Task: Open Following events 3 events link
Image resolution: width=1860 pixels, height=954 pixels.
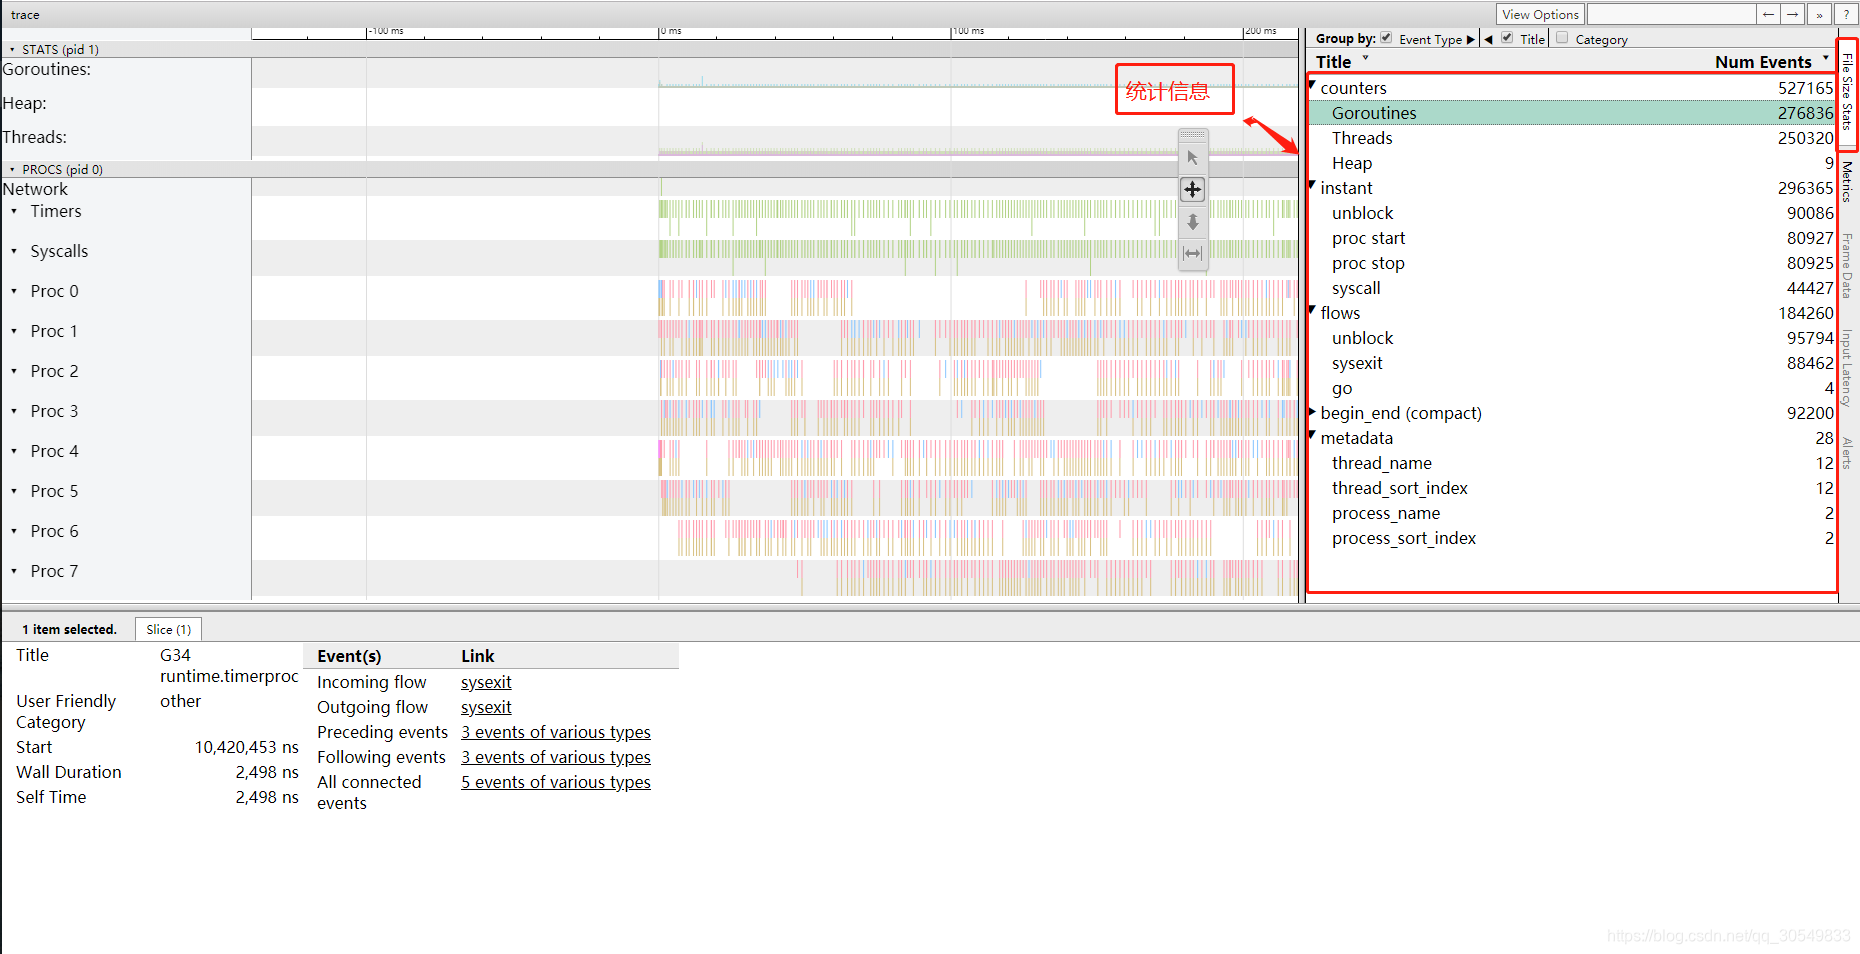Action: [x=556, y=757]
